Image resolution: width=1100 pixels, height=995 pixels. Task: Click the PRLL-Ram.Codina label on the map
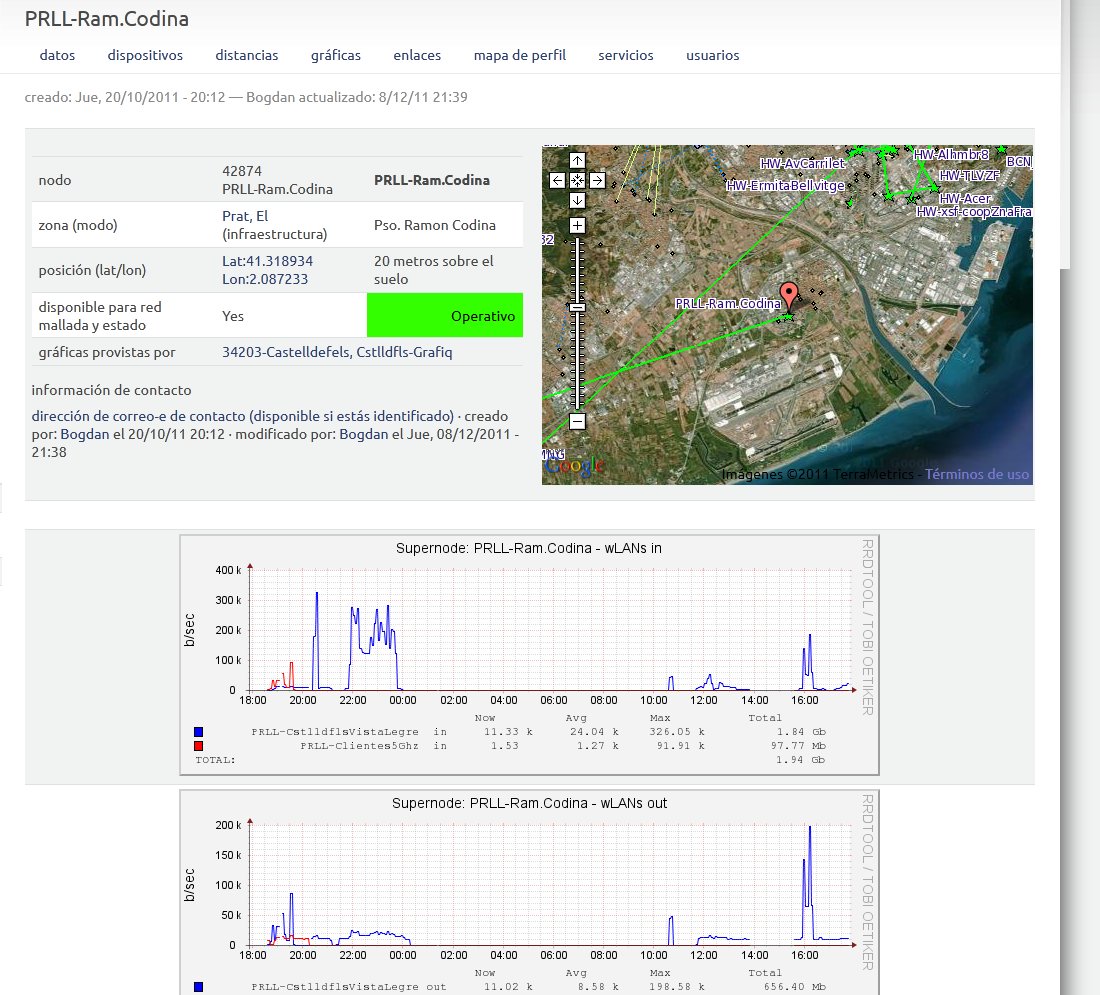click(x=727, y=304)
